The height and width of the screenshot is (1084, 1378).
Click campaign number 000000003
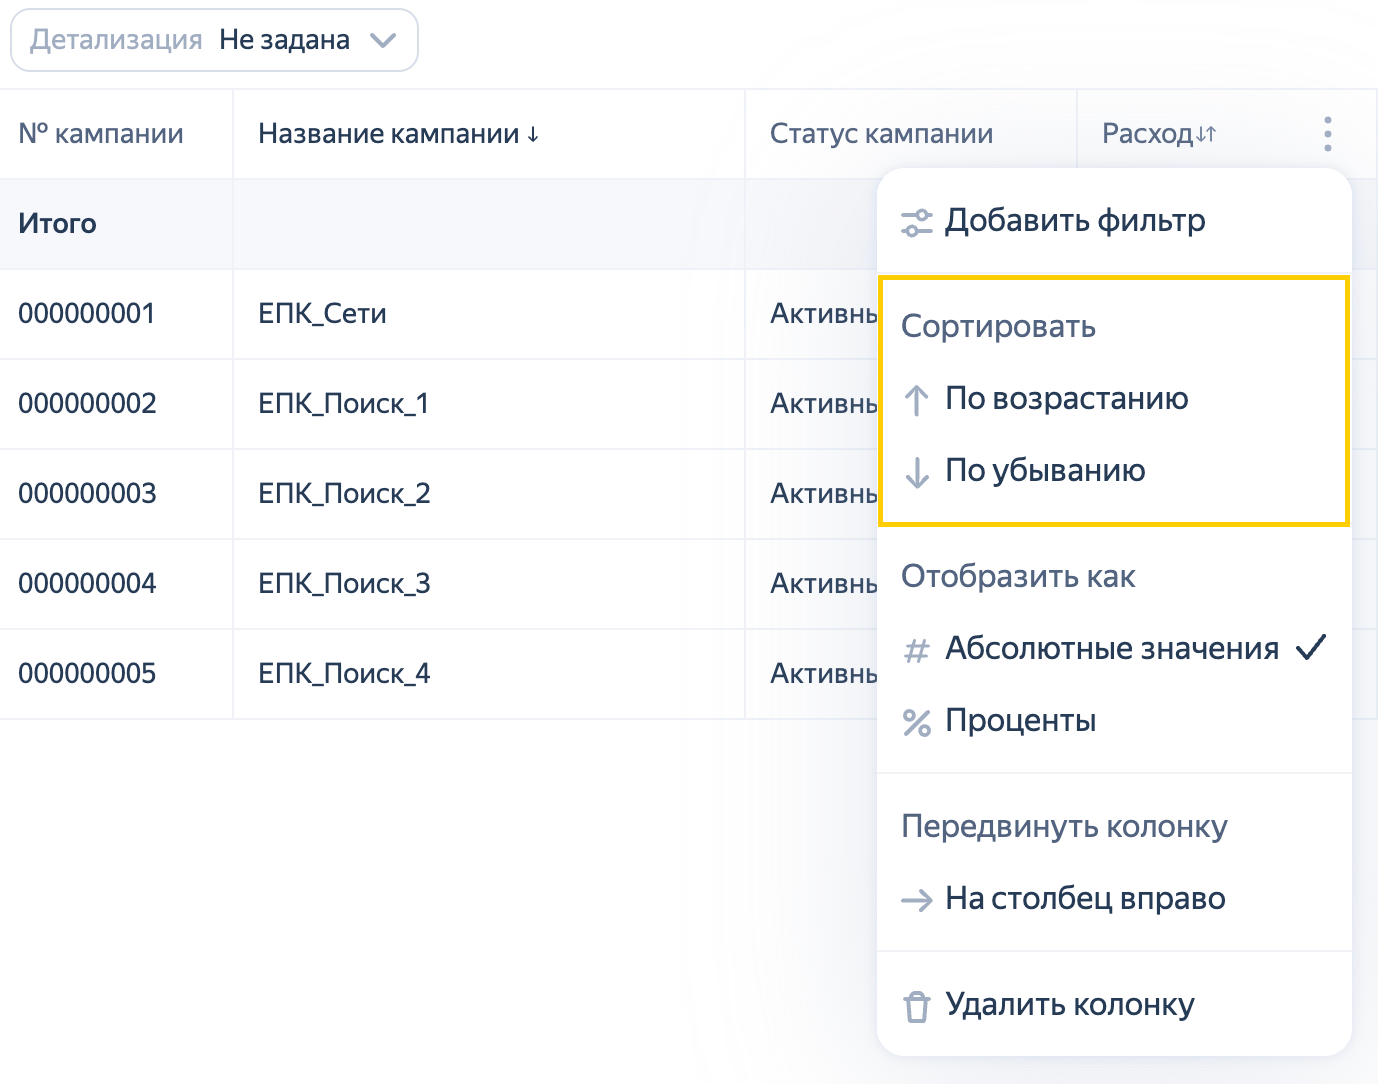pyautogui.click(x=87, y=493)
